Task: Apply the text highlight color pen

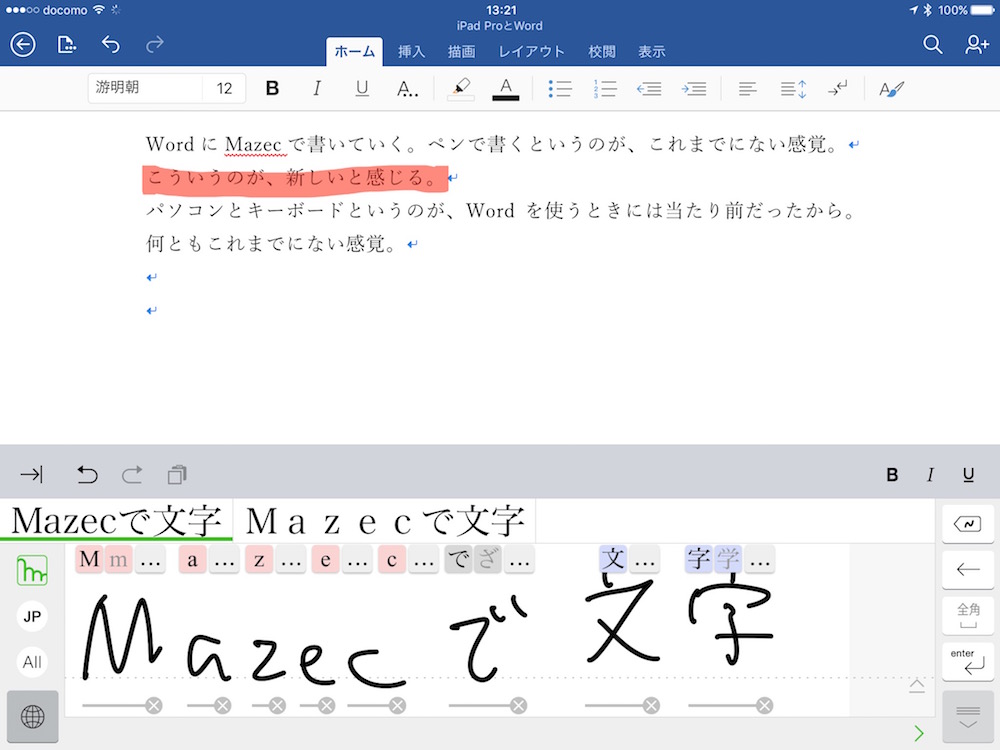Action: 460,89
